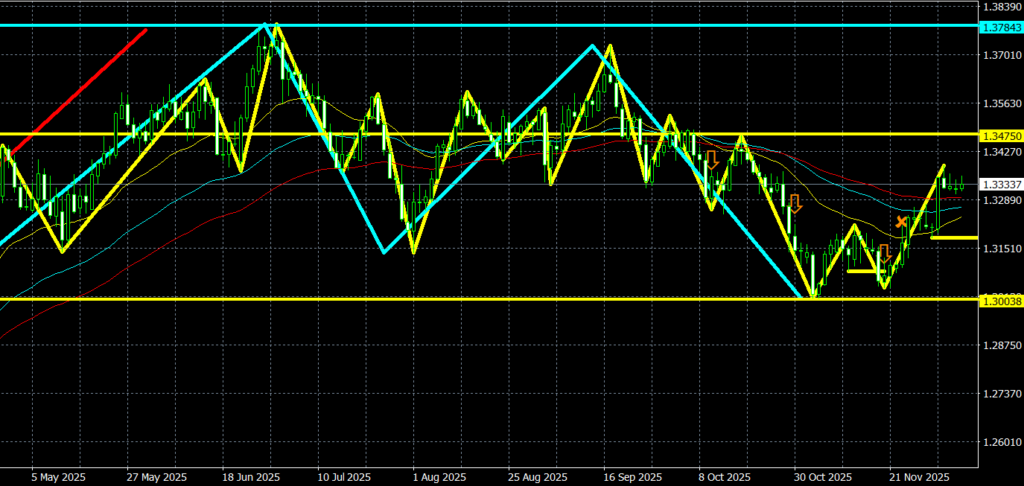Click the 1.26010 price axis label
The height and width of the screenshot is (486, 1024).
[x=1000, y=442]
